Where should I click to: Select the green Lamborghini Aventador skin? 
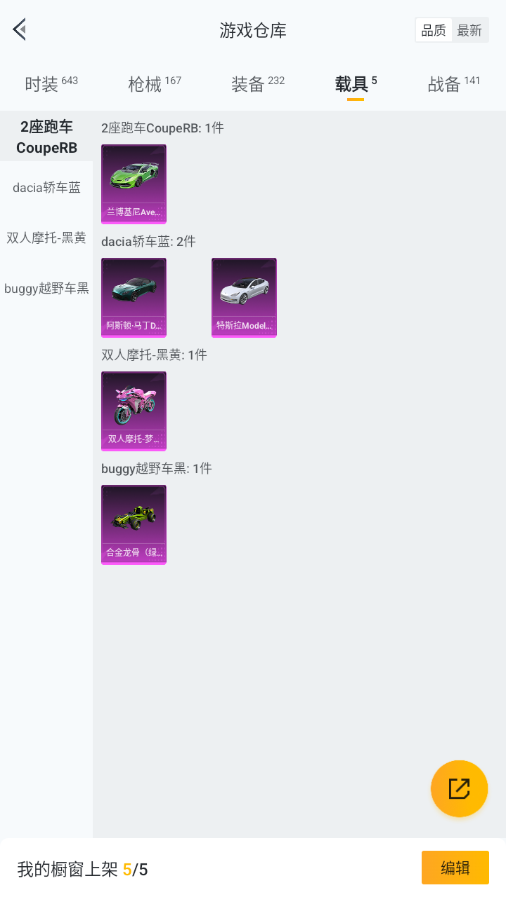pos(134,184)
